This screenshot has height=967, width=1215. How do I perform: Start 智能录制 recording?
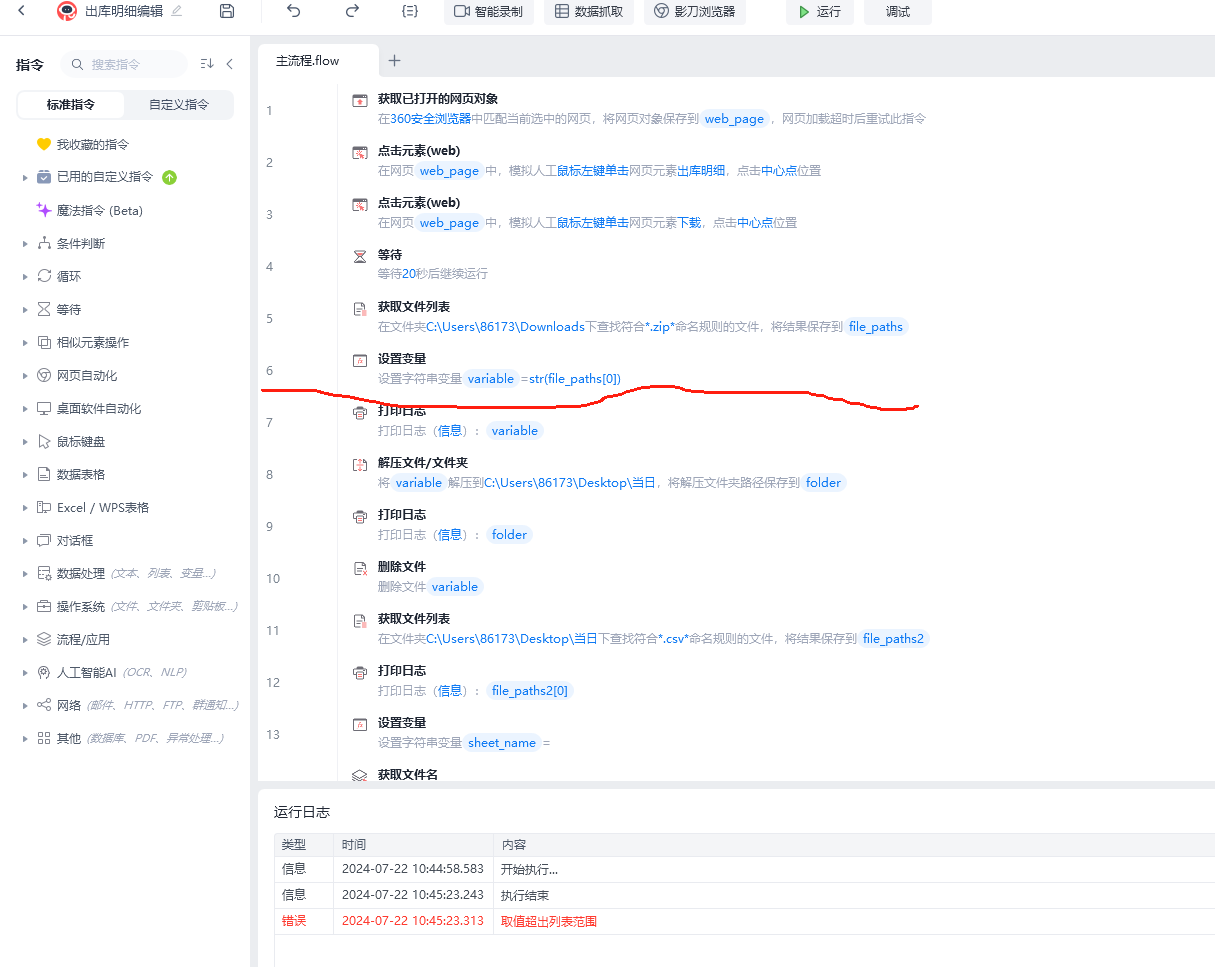(x=489, y=12)
